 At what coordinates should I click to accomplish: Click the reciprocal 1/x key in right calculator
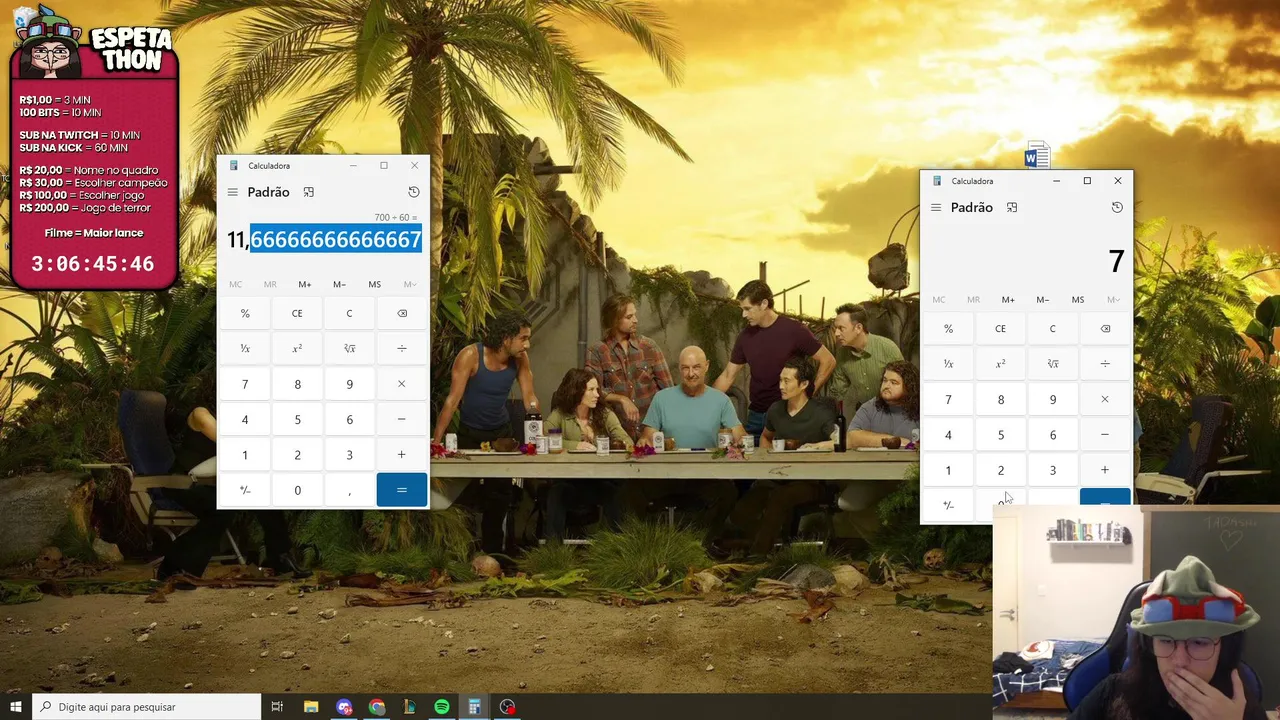tap(948, 364)
